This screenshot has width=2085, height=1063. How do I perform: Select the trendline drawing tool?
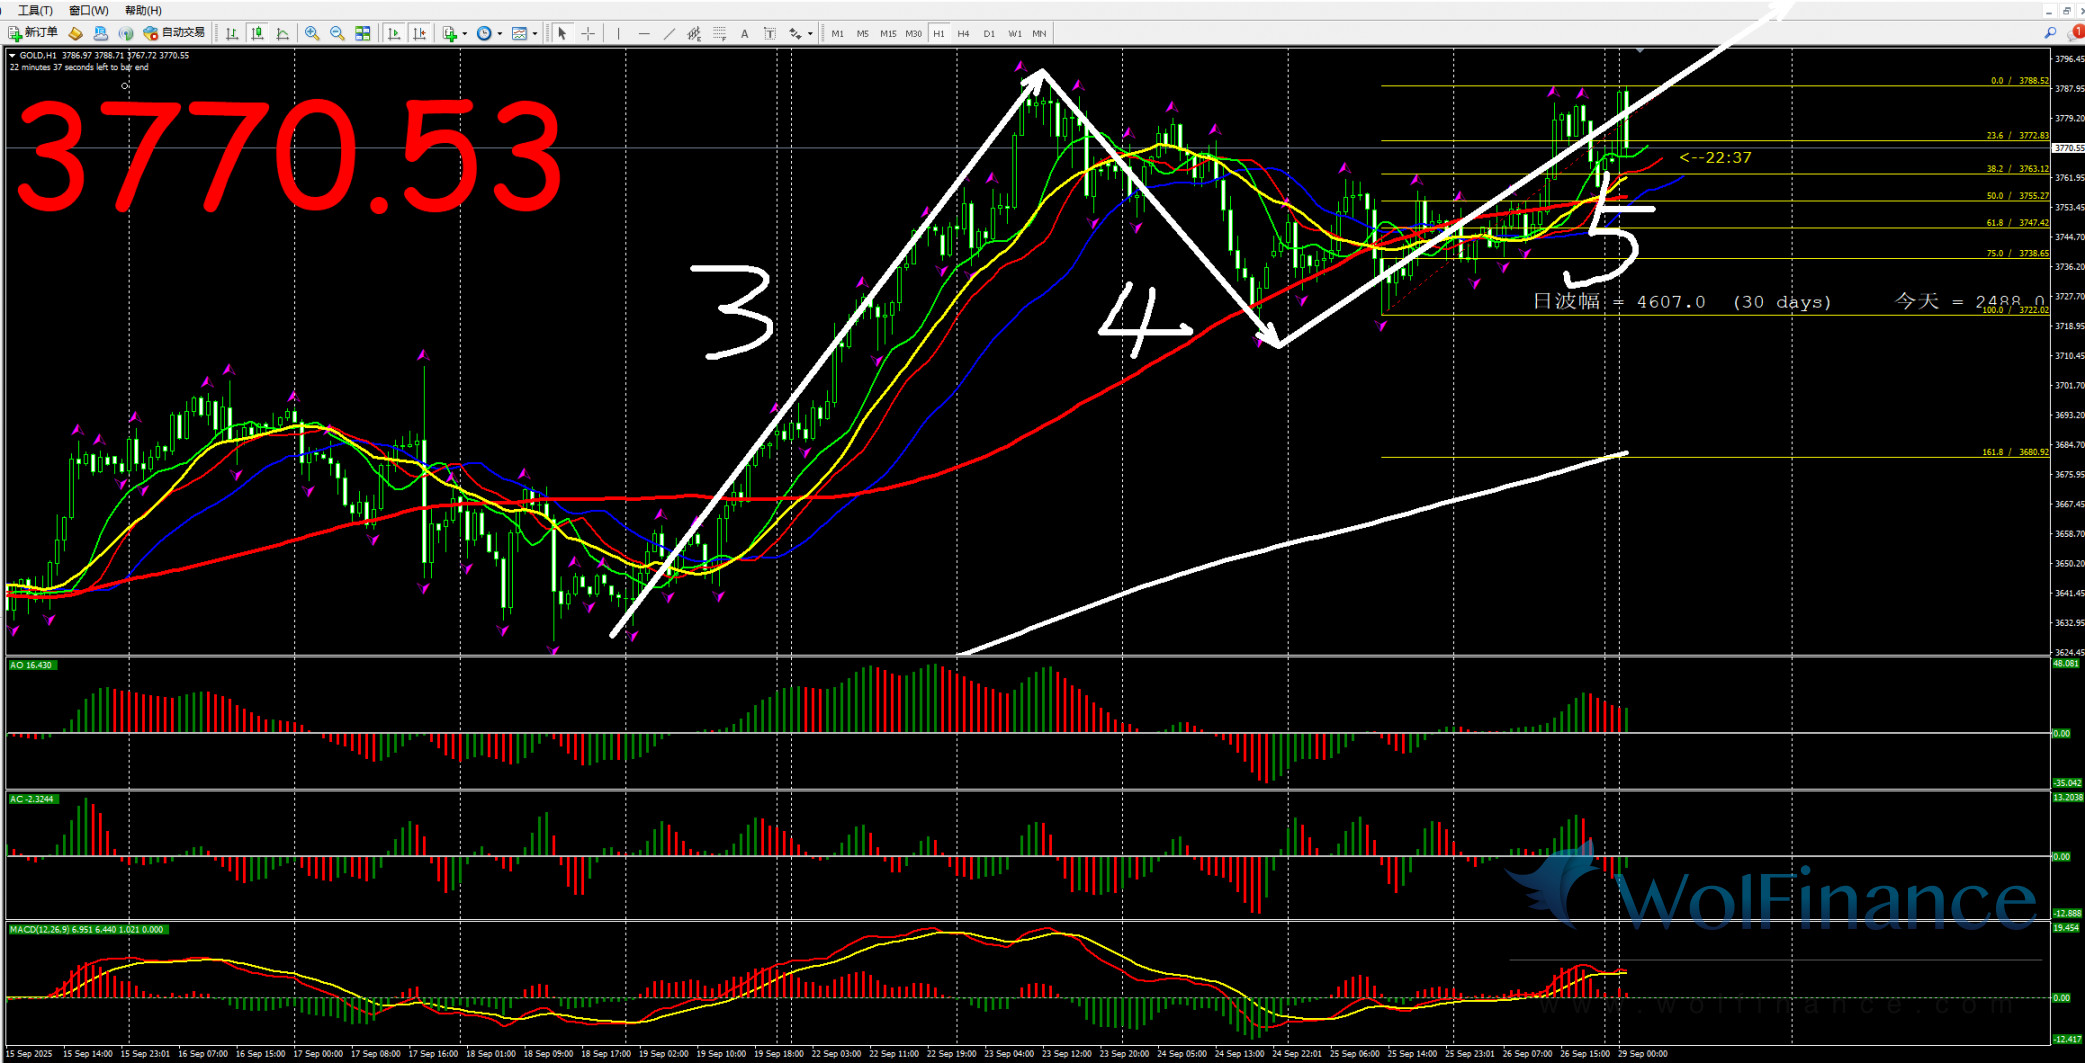pyautogui.click(x=669, y=33)
